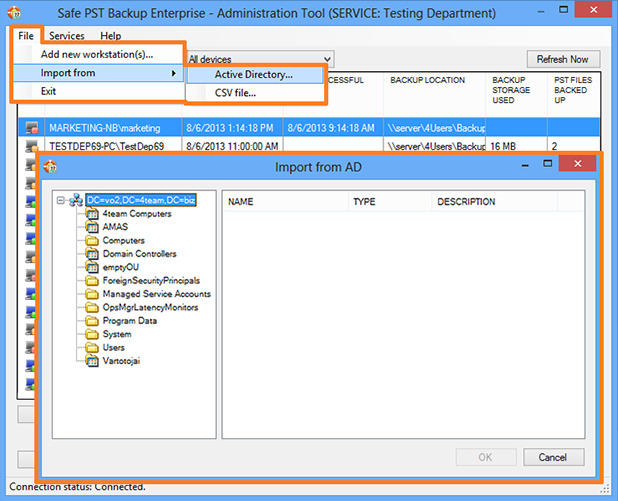Click the 8/6/2013 11:00:00 AM cell
Viewport: 618px width, 501px height.
click(x=232, y=146)
